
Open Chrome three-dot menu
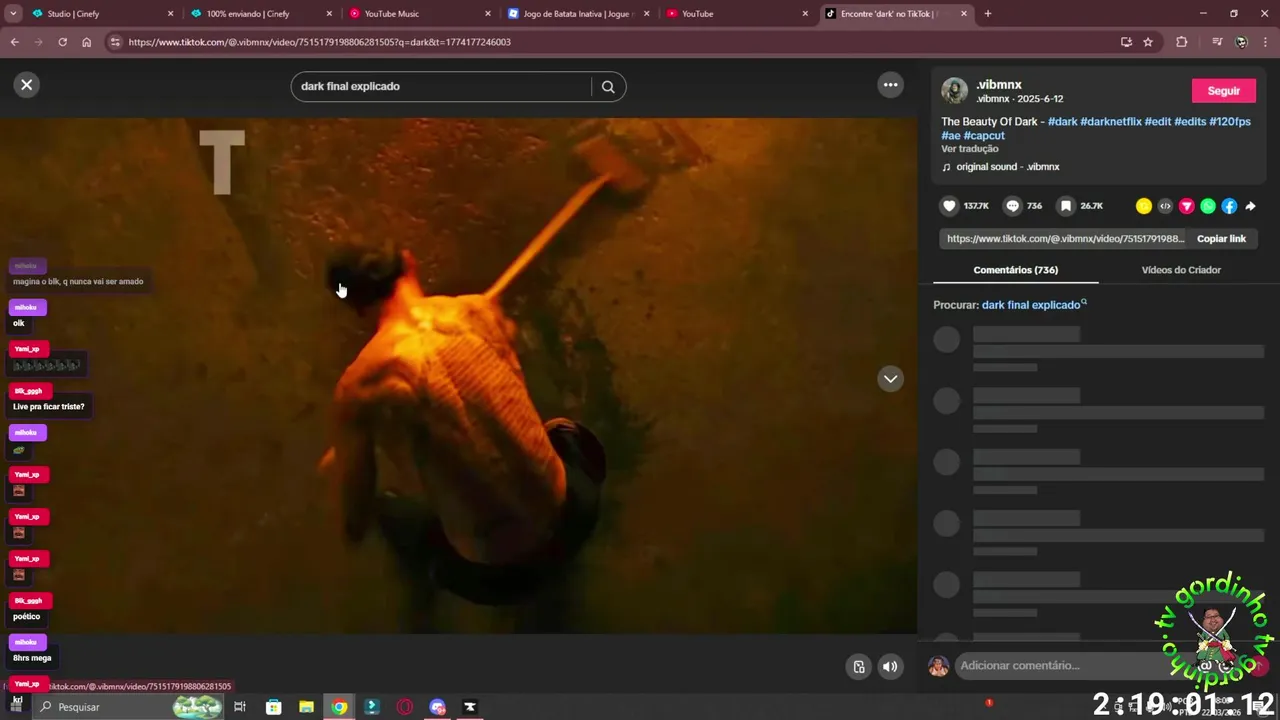pyautogui.click(x=1265, y=42)
